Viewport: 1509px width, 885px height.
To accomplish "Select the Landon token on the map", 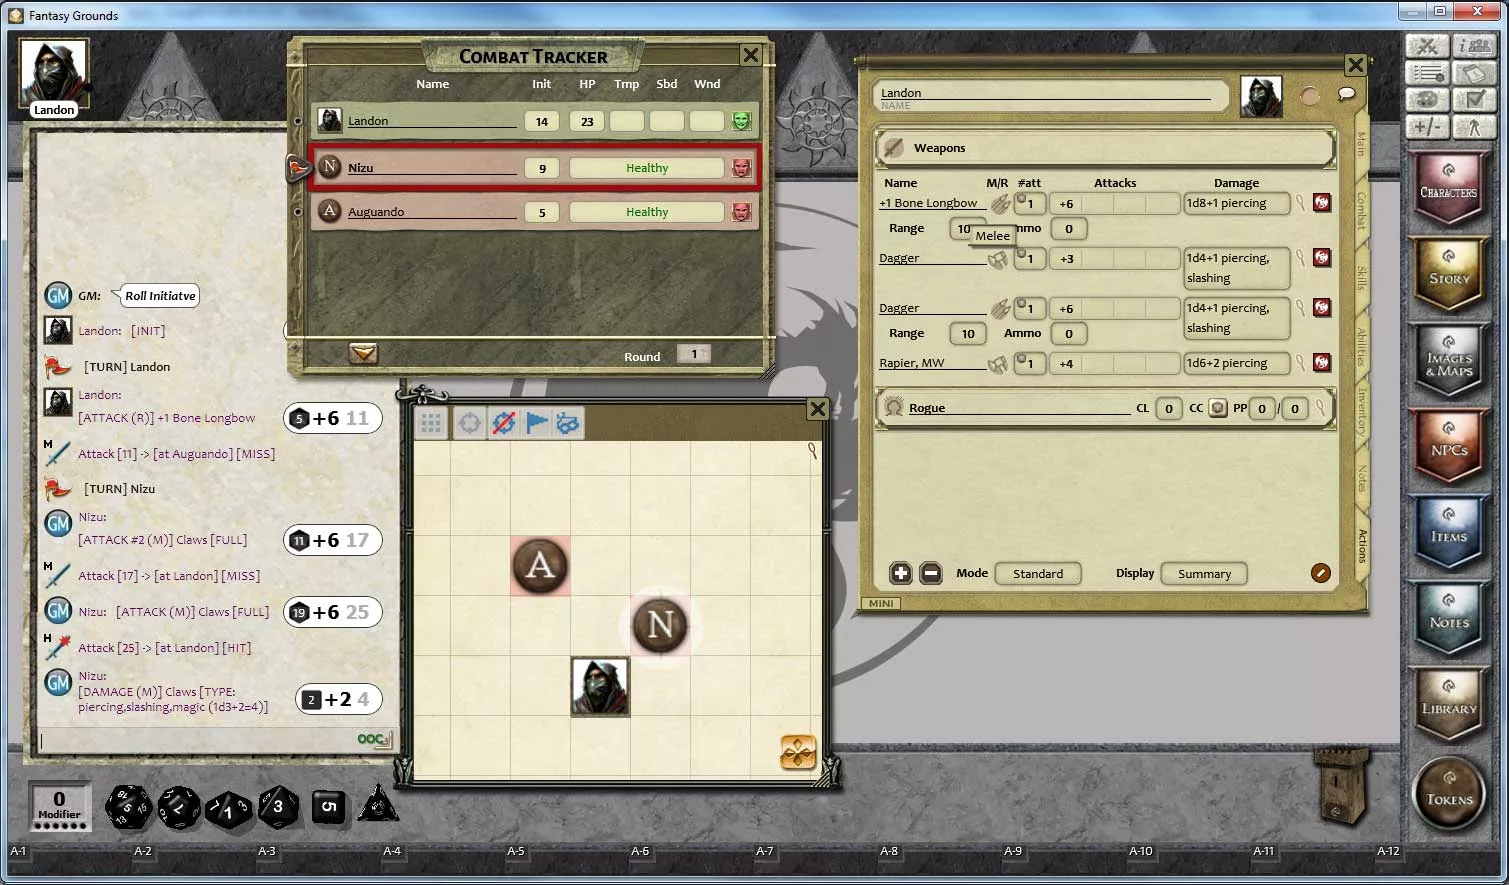I will pos(600,686).
